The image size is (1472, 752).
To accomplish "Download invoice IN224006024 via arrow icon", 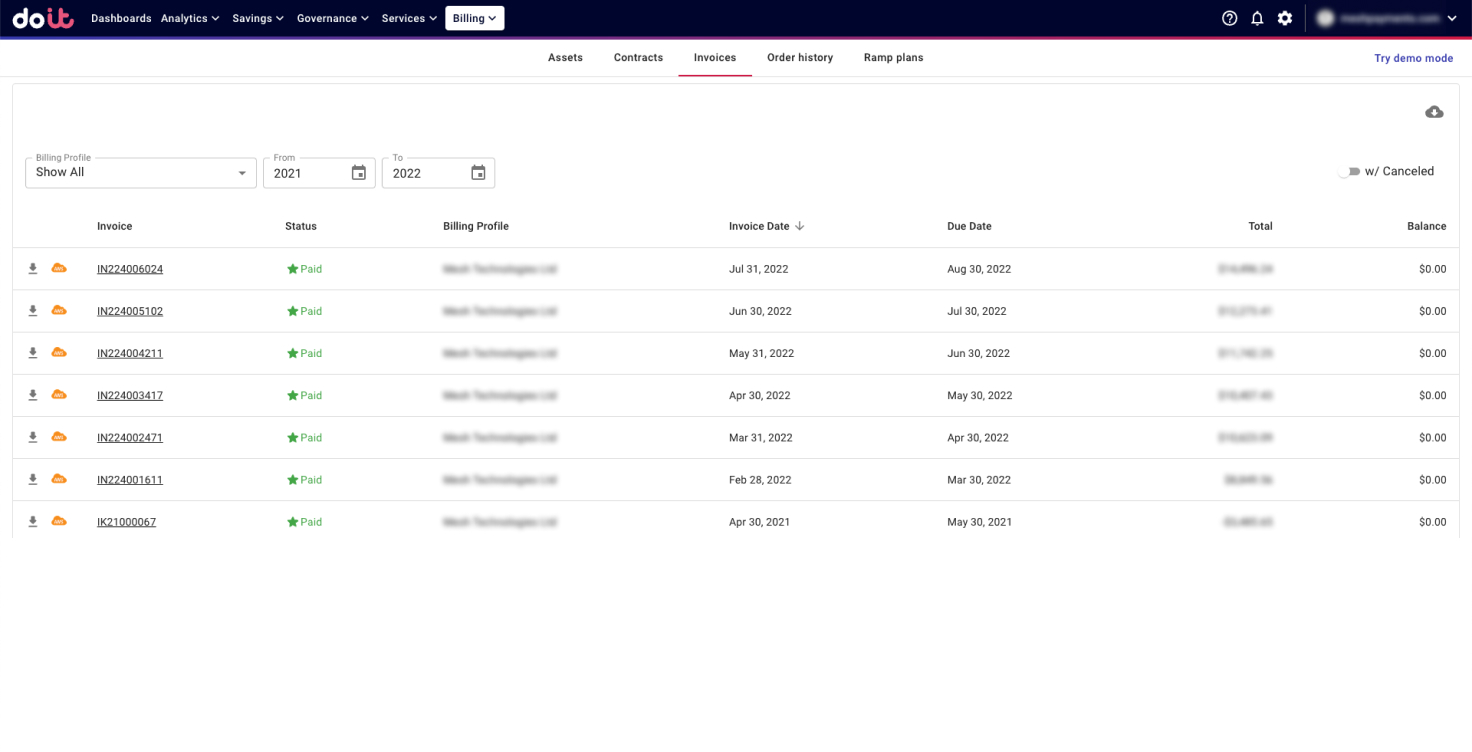I will point(33,269).
